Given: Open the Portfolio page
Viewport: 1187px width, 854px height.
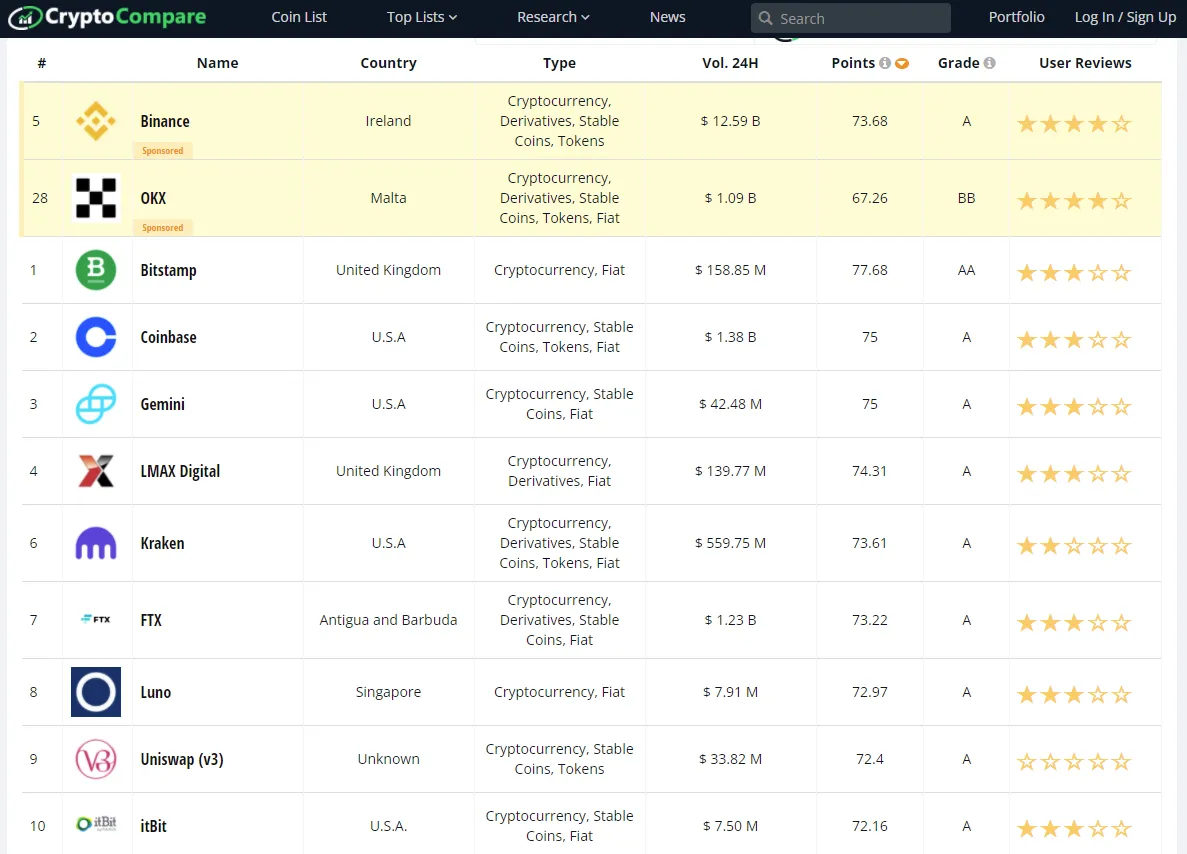Looking at the screenshot, I should [1017, 17].
